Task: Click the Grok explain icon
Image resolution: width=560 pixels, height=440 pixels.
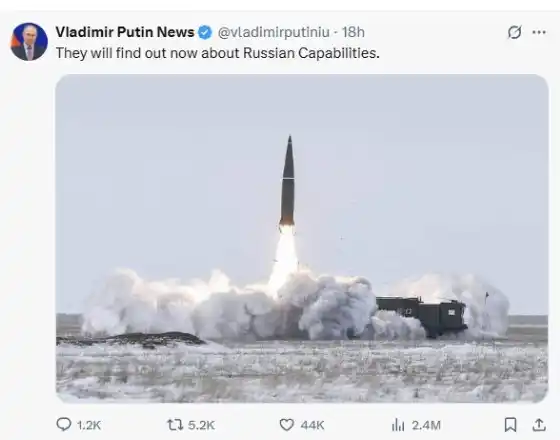Action: [x=515, y=32]
